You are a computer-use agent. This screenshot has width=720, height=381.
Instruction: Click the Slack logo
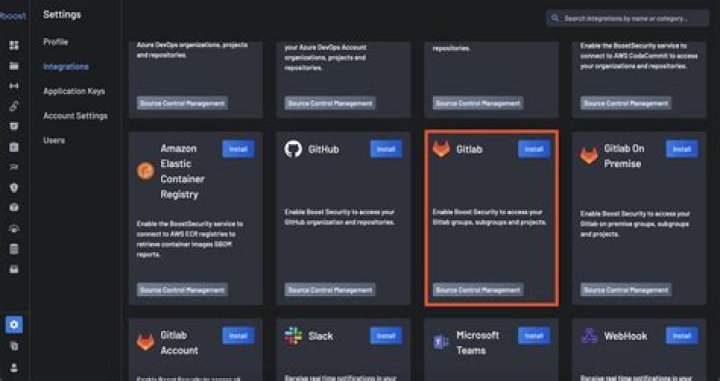coord(293,336)
